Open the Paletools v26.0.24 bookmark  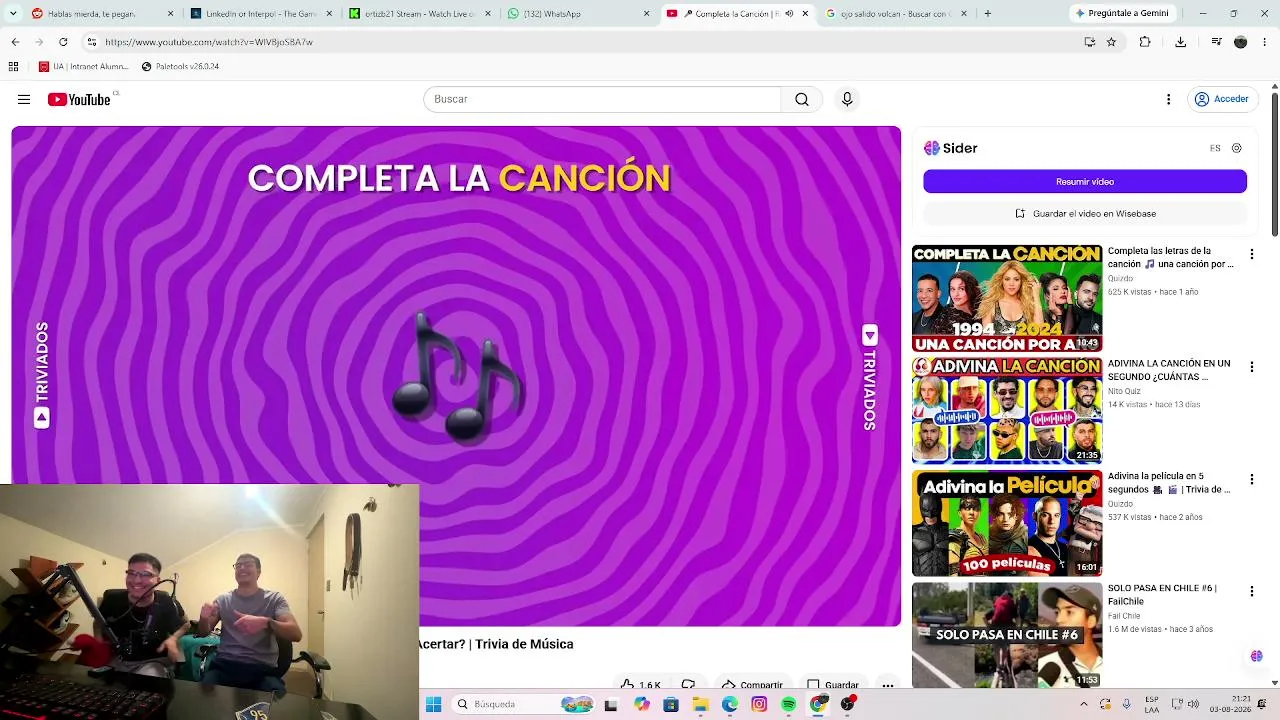click(x=180, y=66)
